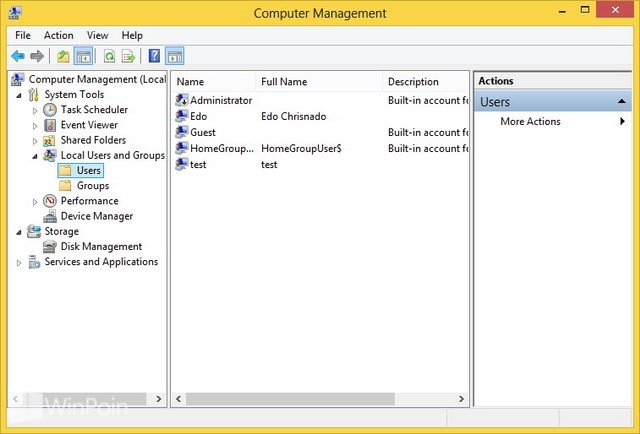Click the Back arrow toolbar icon
Viewport: 640px width, 434px height.
click(x=18, y=56)
